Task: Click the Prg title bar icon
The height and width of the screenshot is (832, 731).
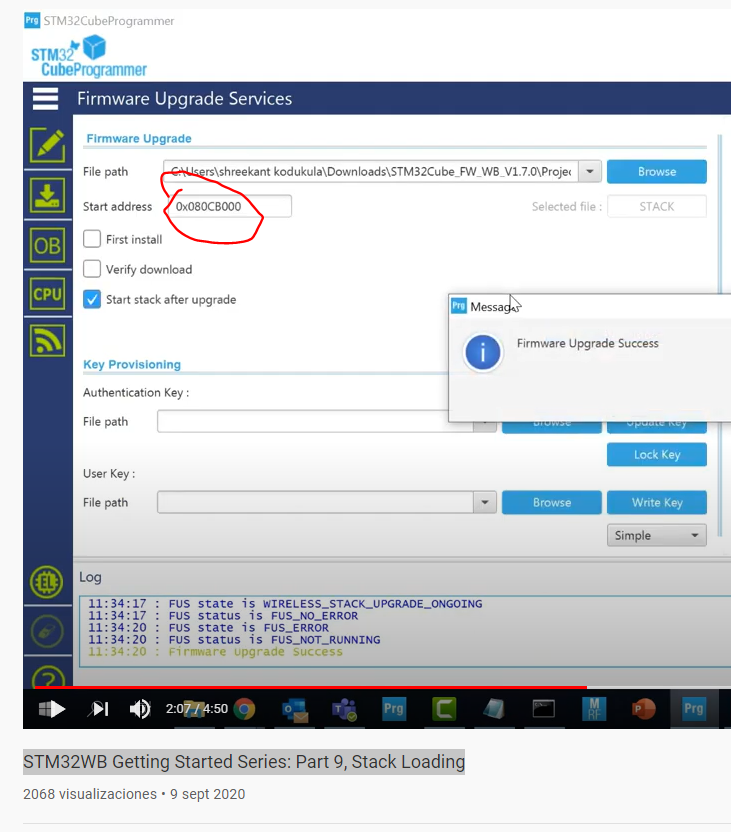Action: pyautogui.click(x=32, y=21)
